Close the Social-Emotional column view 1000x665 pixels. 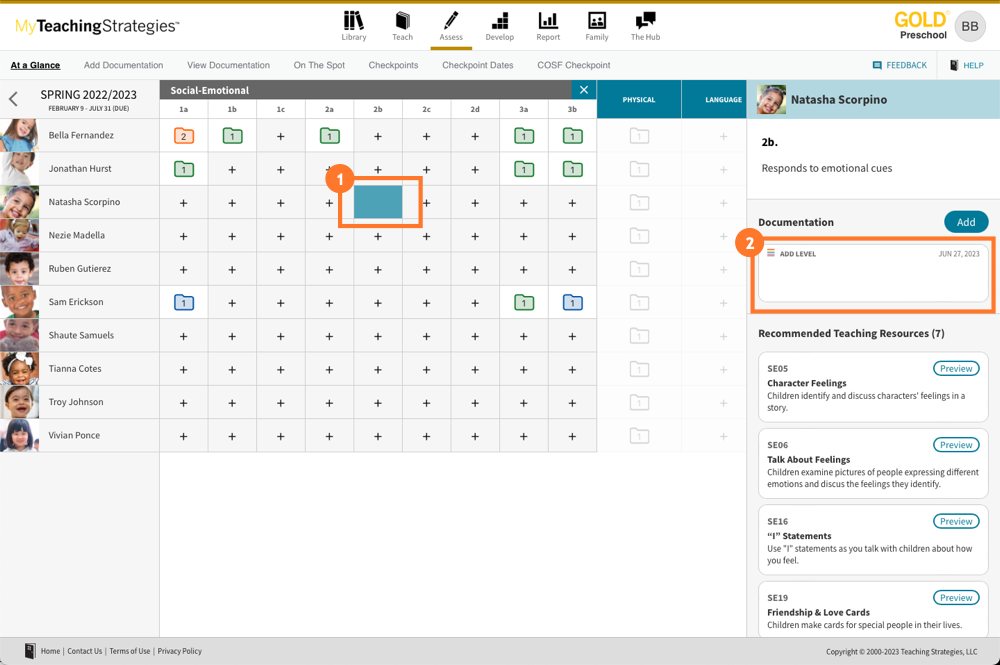click(x=583, y=89)
